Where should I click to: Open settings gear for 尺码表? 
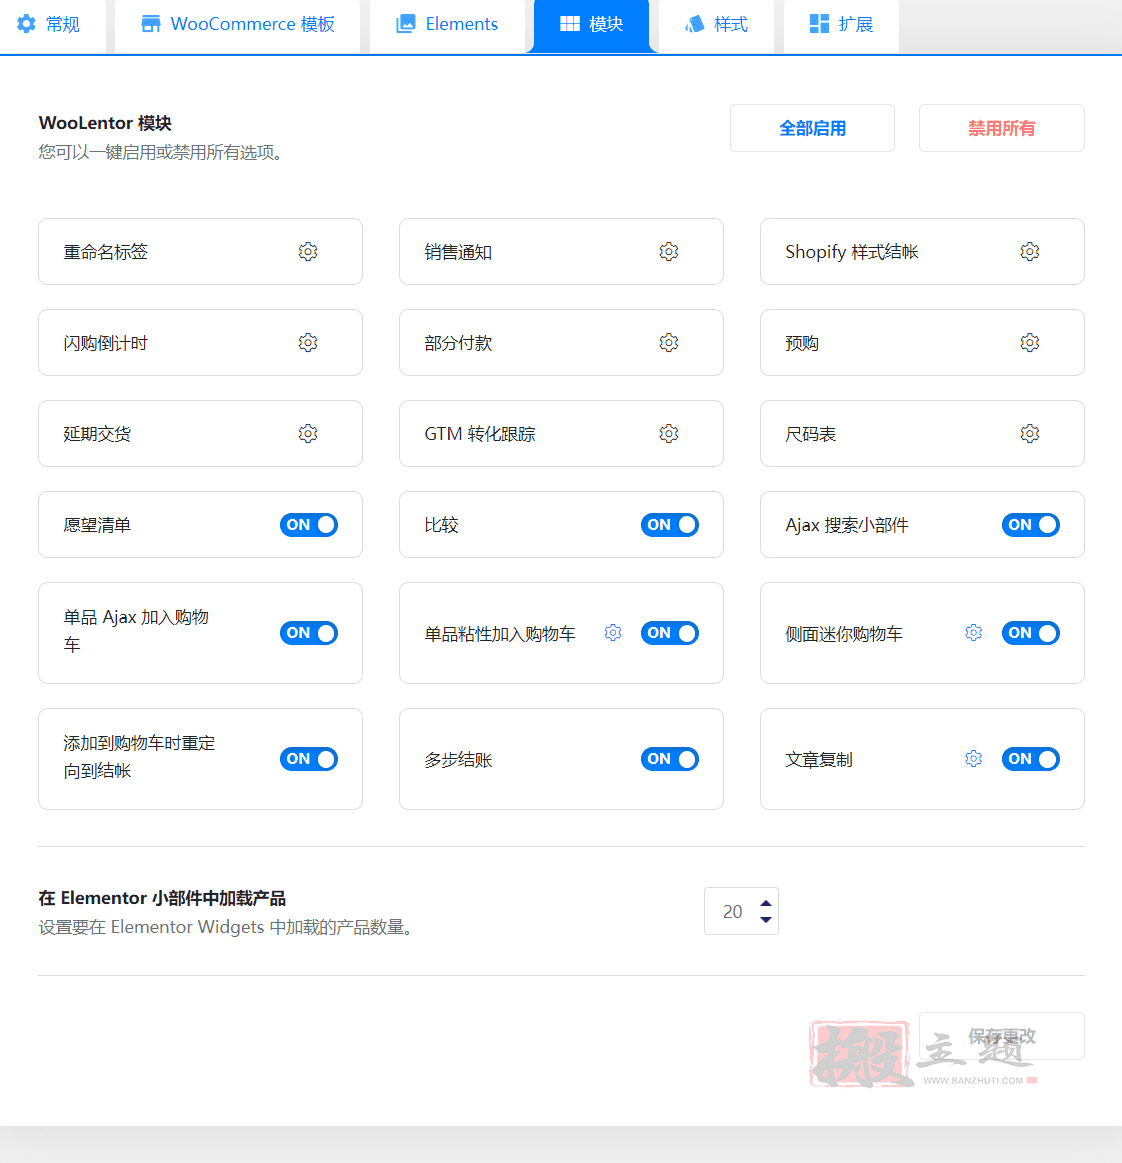1029,434
